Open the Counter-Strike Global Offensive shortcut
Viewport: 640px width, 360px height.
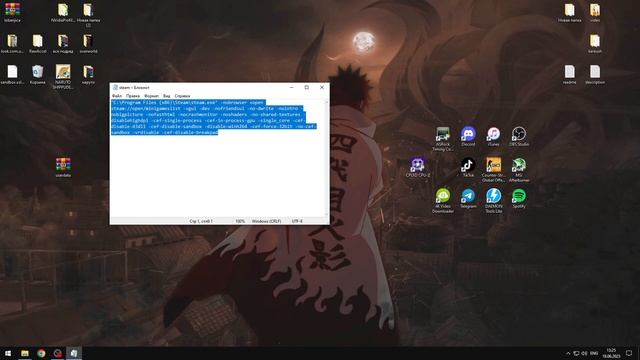pyautogui.click(x=493, y=170)
